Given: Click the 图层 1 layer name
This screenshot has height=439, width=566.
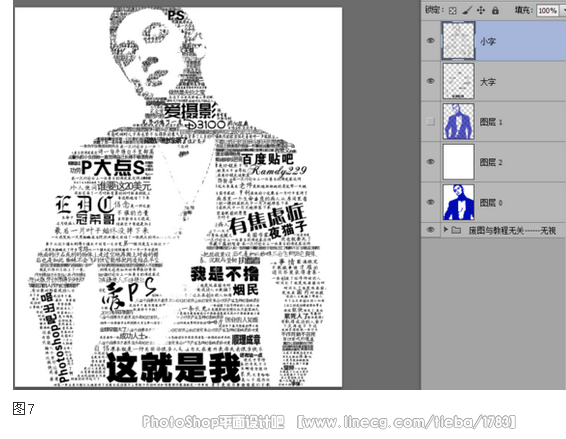Looking at the screenshot, I should pos(491,122).
